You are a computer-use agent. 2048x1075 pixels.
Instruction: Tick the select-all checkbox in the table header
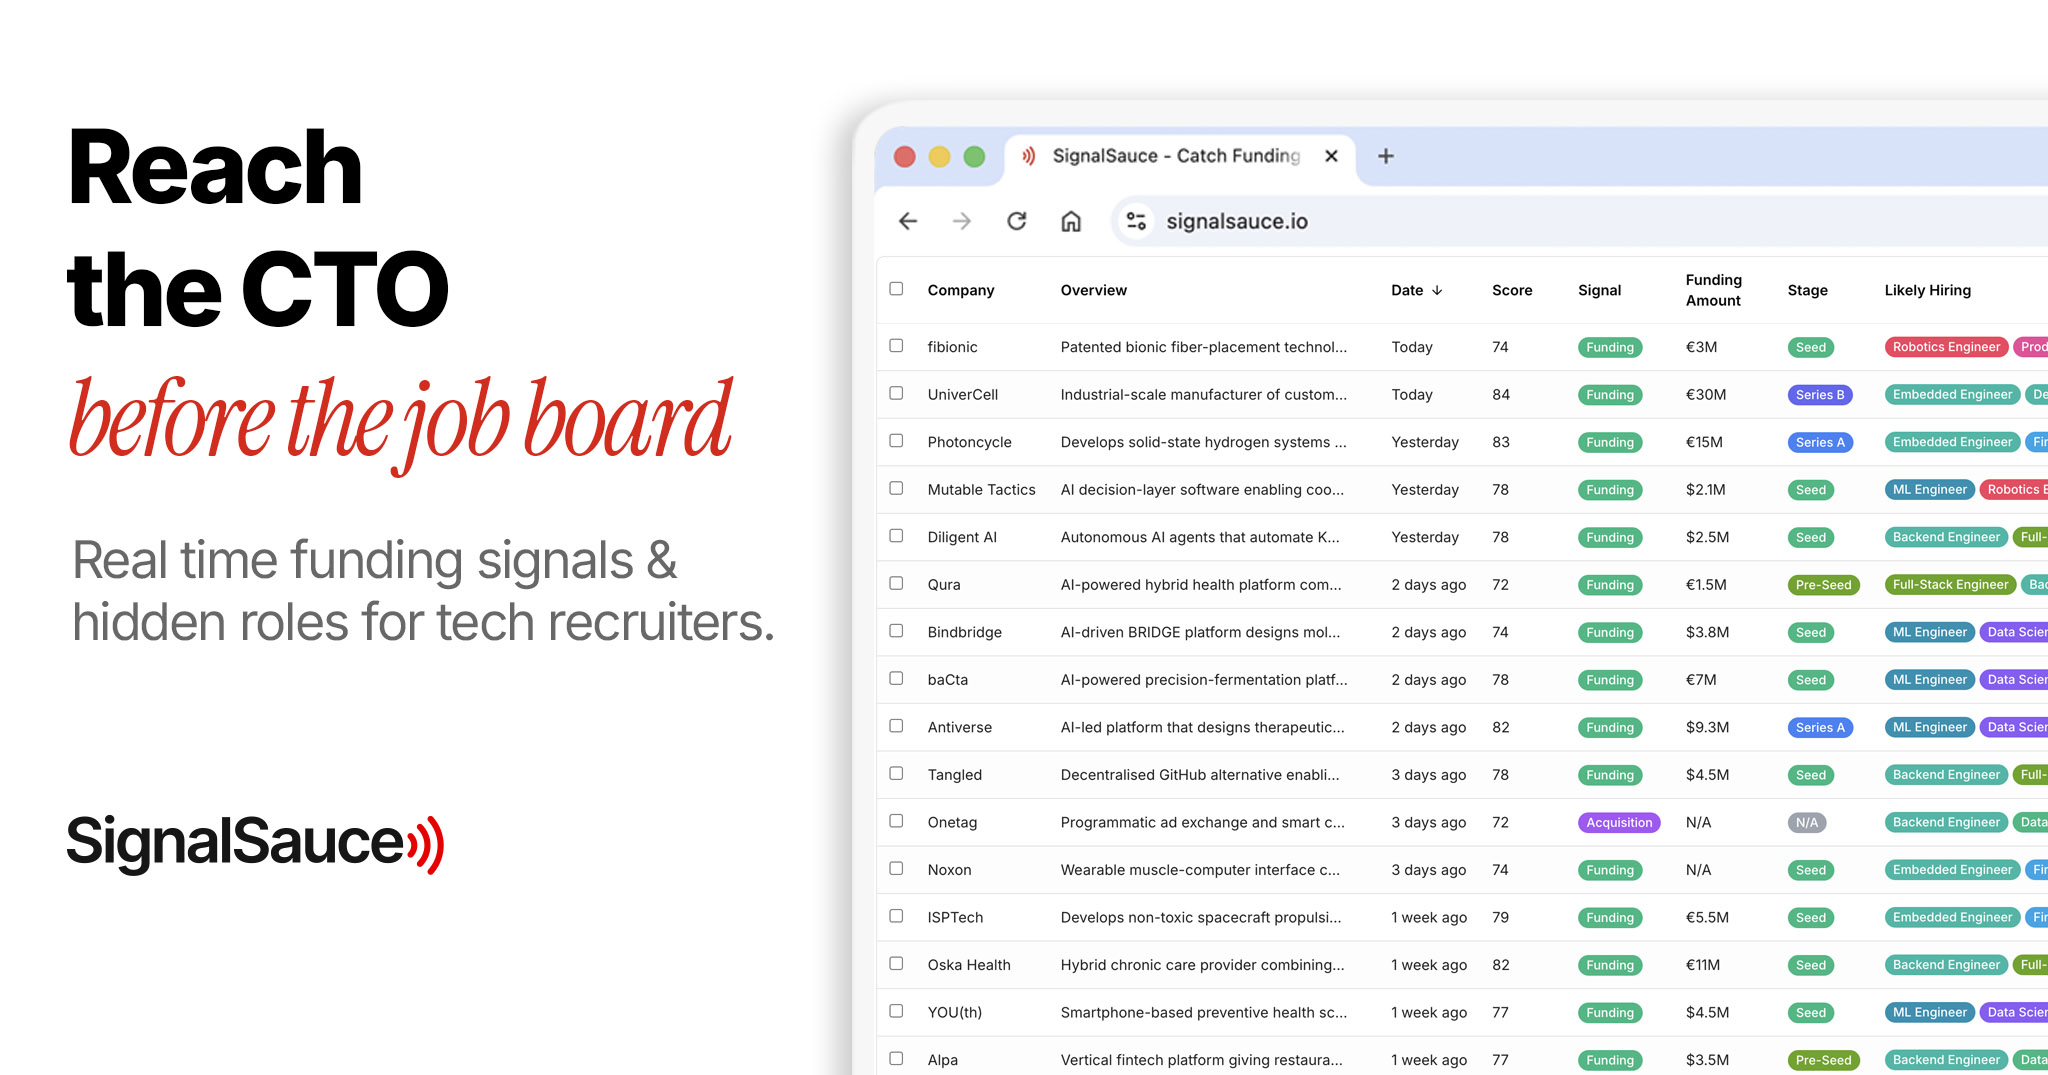[x=896, y=289]
